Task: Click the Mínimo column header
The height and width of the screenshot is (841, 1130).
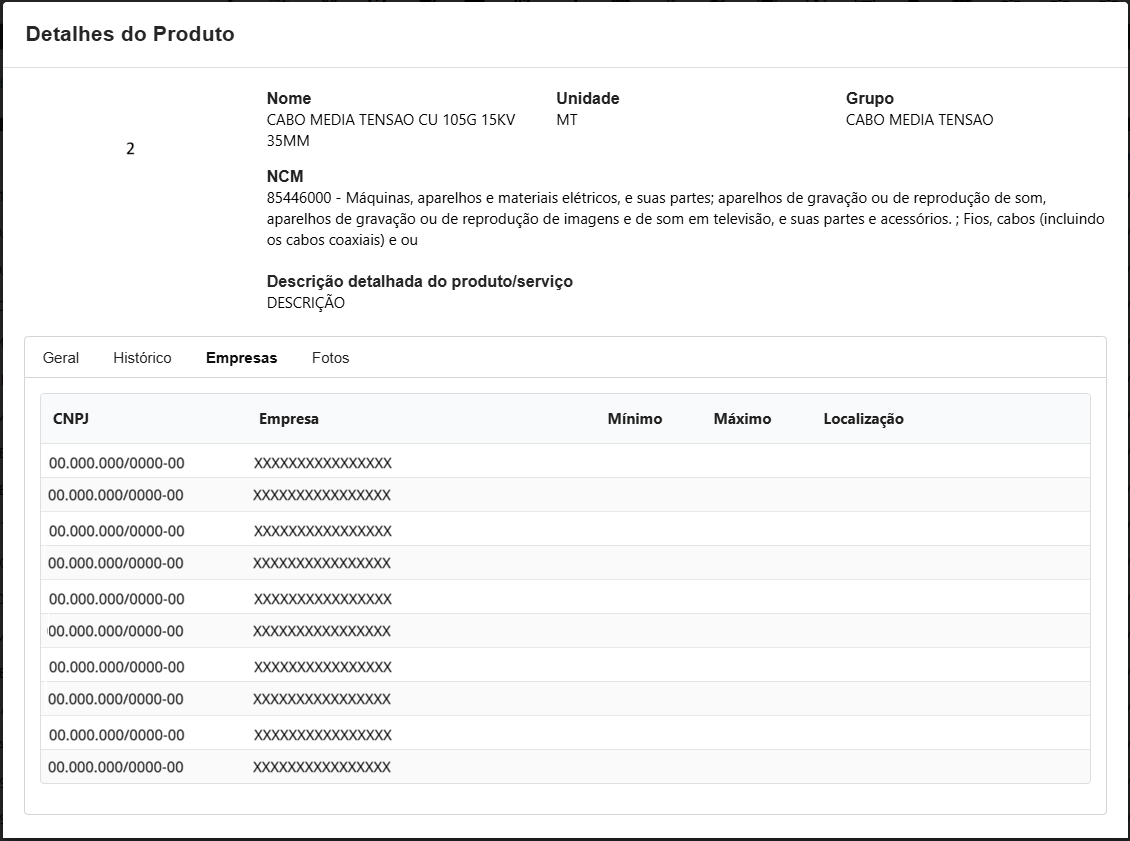Action: pos(634,419)
